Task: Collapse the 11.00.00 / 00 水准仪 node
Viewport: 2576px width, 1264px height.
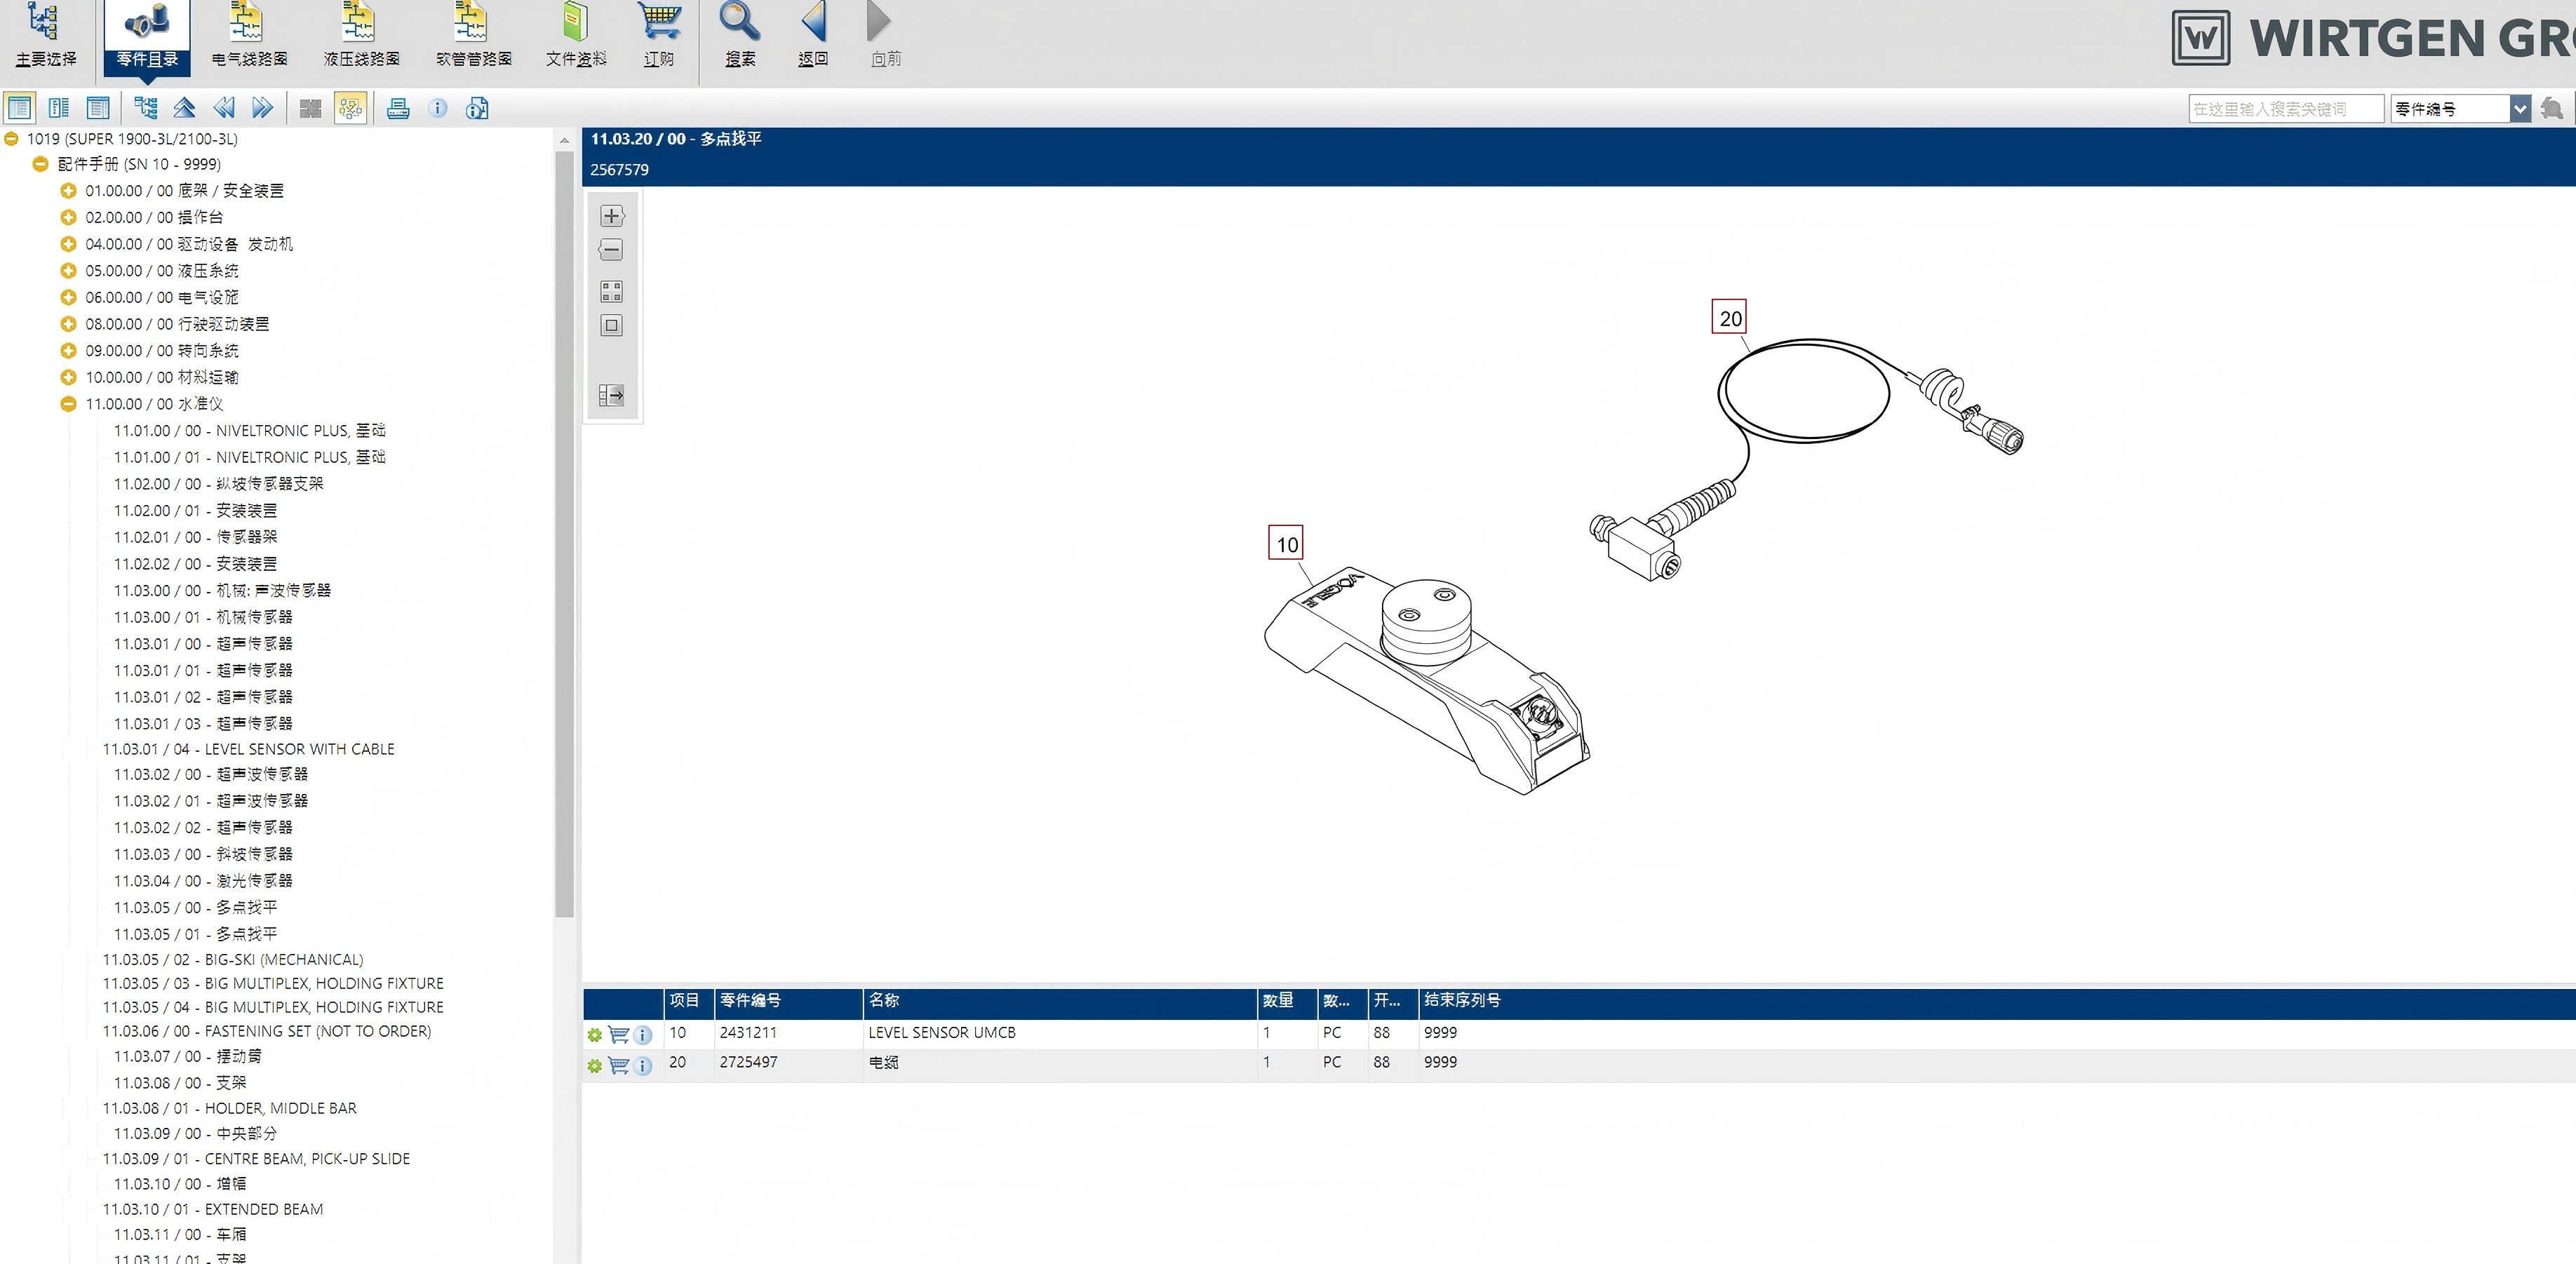Action: 69,404
